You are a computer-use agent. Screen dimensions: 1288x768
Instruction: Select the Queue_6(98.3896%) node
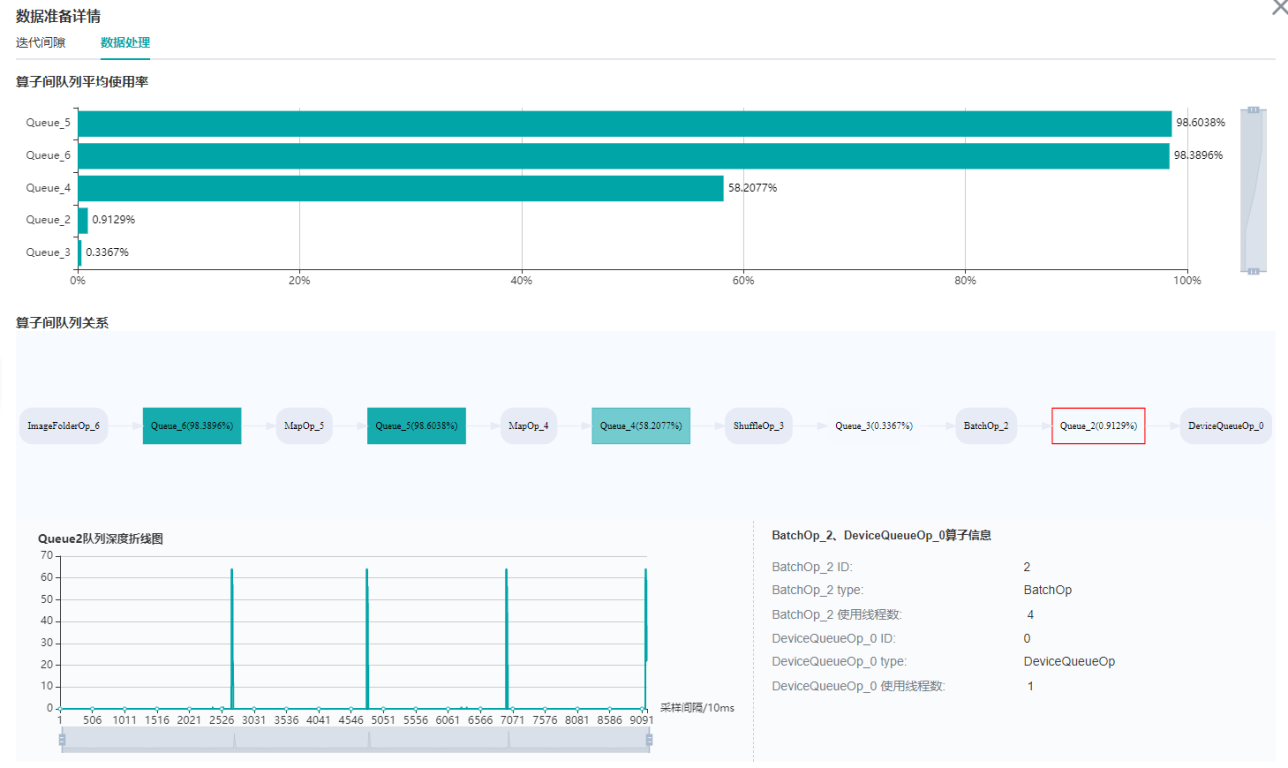192,426
